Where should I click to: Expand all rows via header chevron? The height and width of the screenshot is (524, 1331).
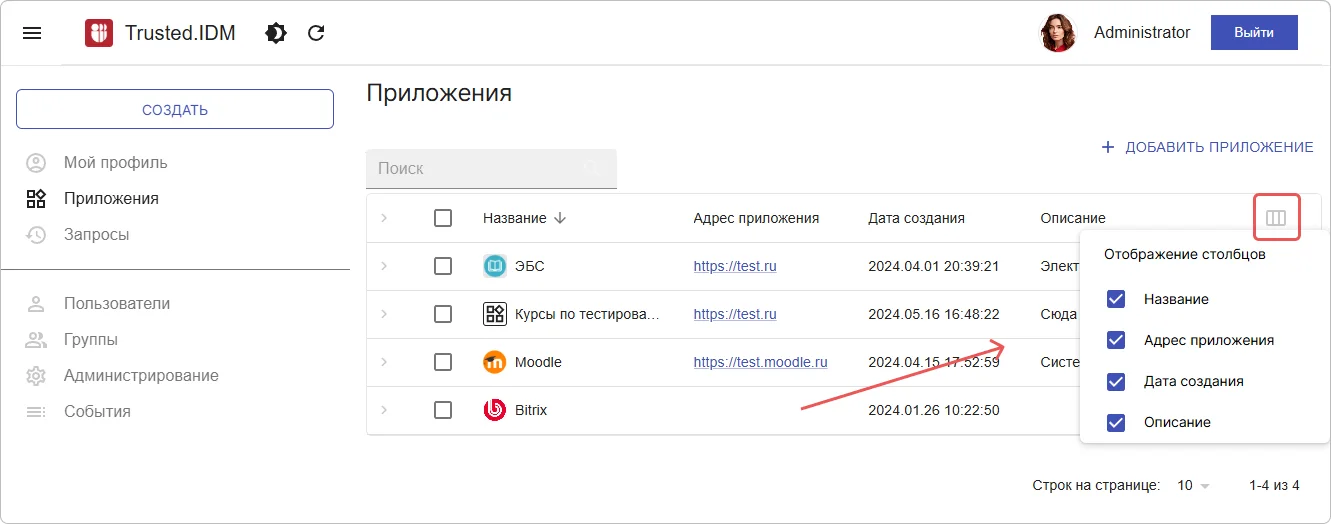pos(384,218)
